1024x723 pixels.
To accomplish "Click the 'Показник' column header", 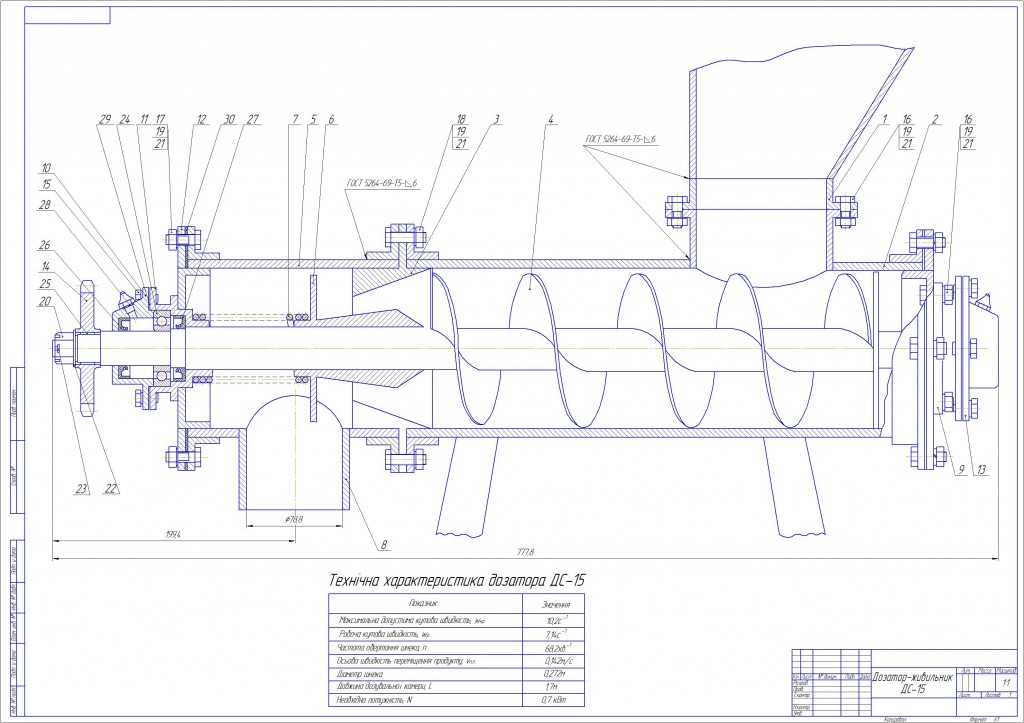I will pyautogui.click(x=423, y=603).
